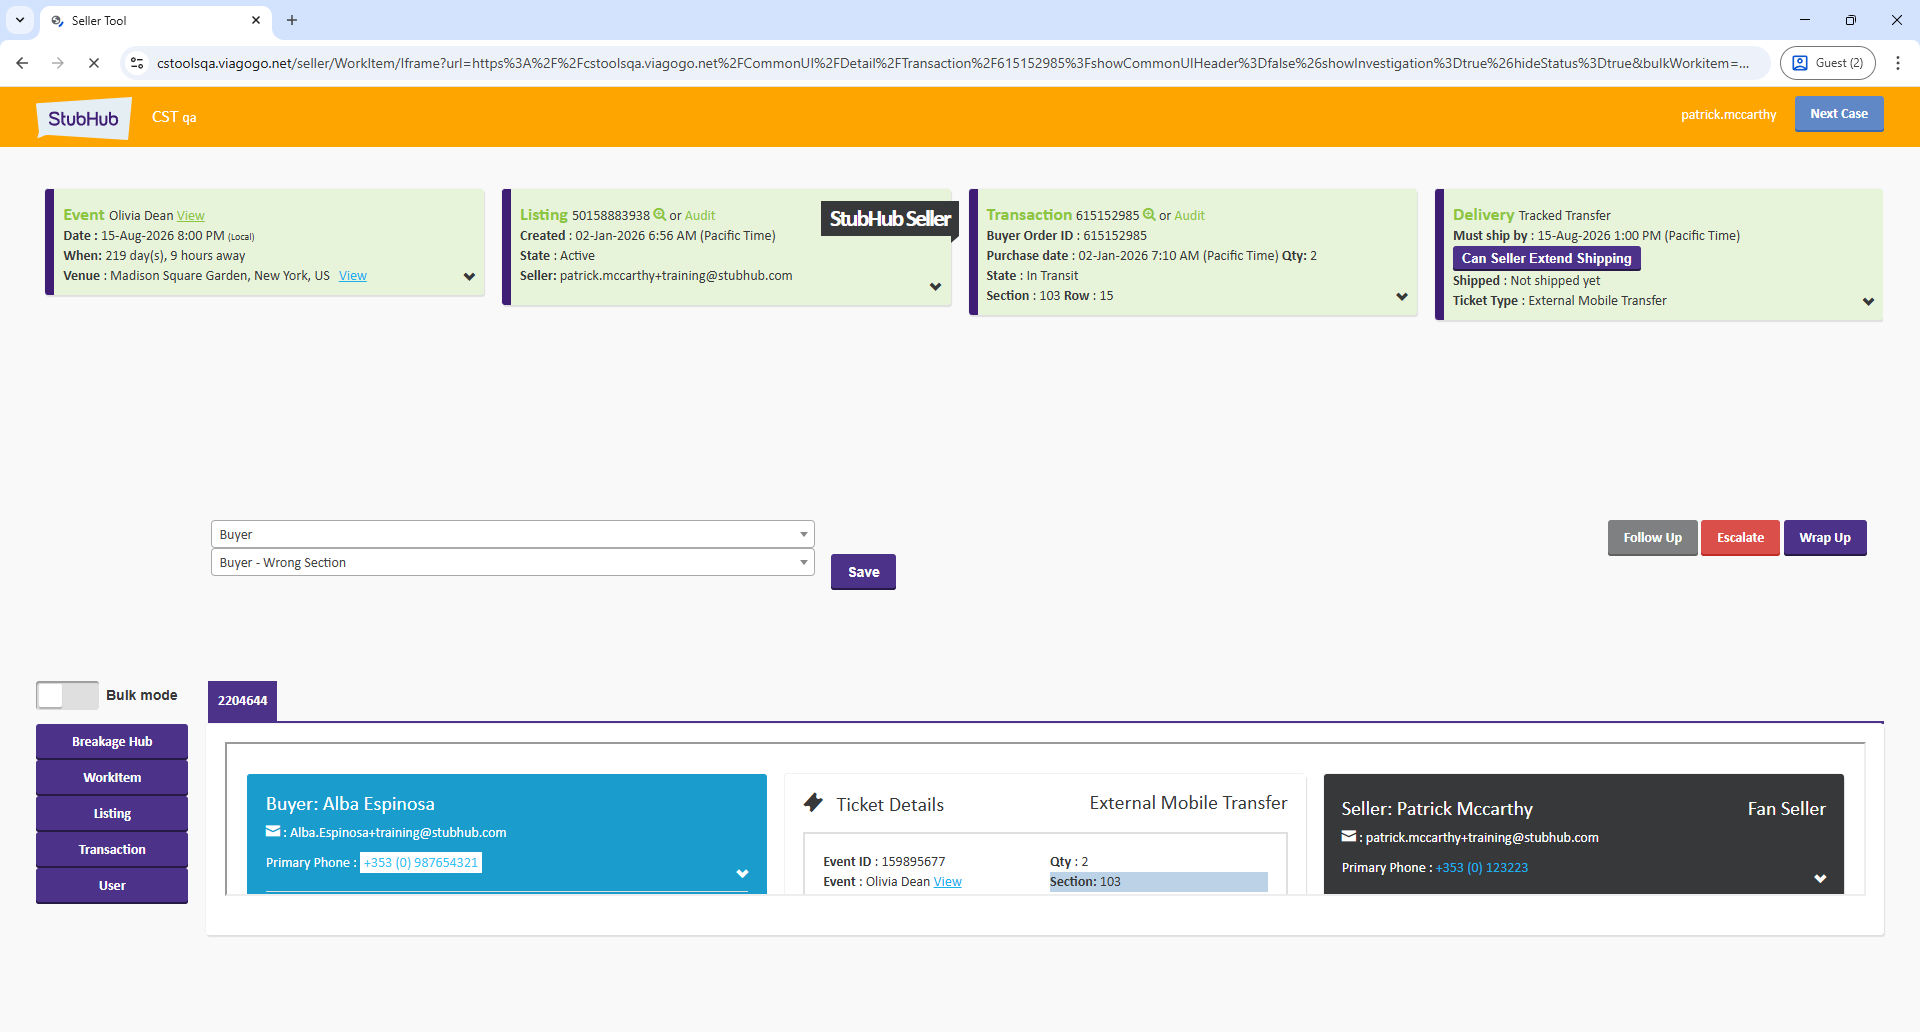Select the 2204644 work item tab
Image resolution: width=1920 pixels, height=1032 pixels.
coord(242,701)
